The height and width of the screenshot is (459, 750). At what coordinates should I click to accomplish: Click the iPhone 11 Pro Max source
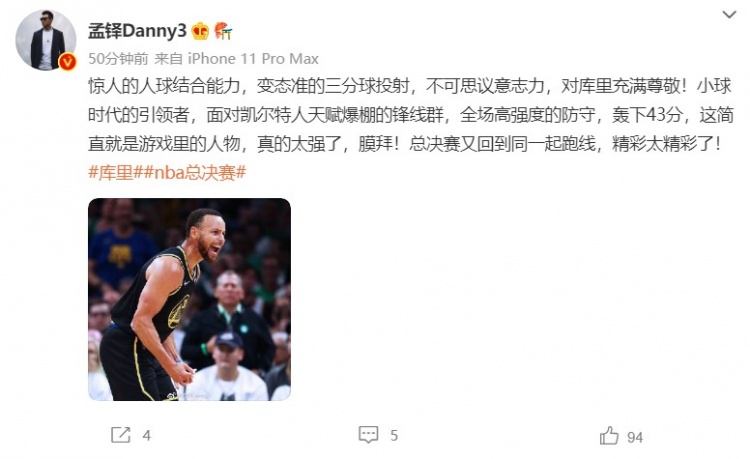click(x=253, y=59)
